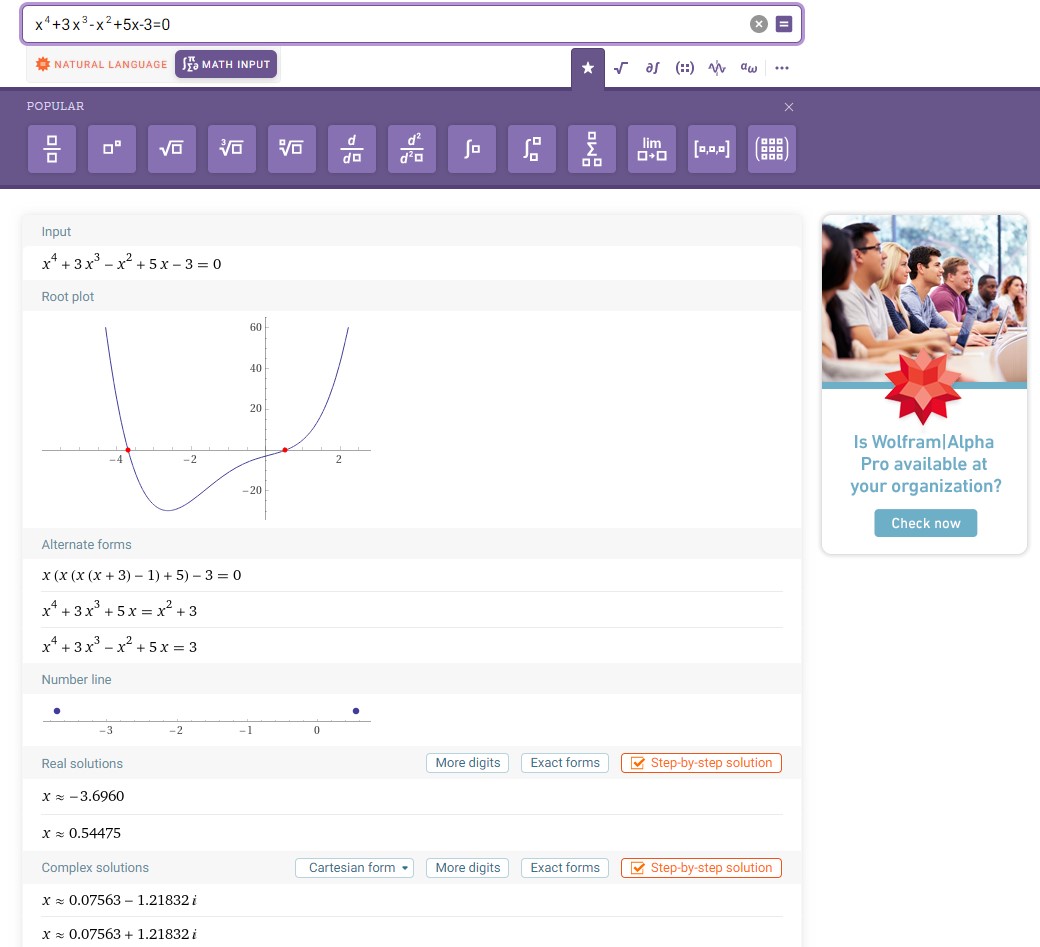Open the waveform functions tab
This screenshot has width=1040, height=947.
[717, 68]
